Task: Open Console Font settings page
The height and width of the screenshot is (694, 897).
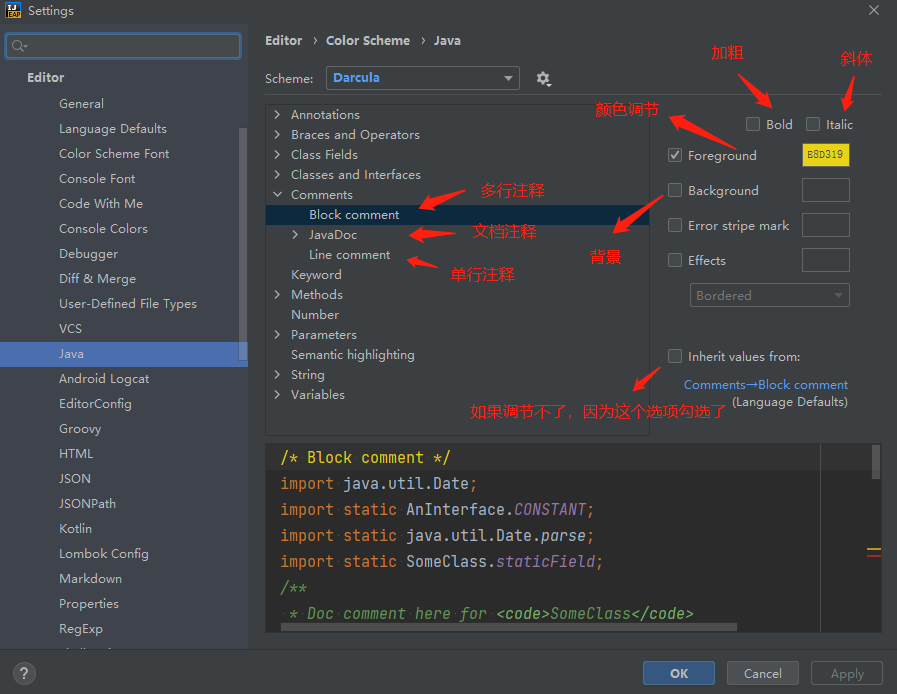Action: click(x=97, y=179)
